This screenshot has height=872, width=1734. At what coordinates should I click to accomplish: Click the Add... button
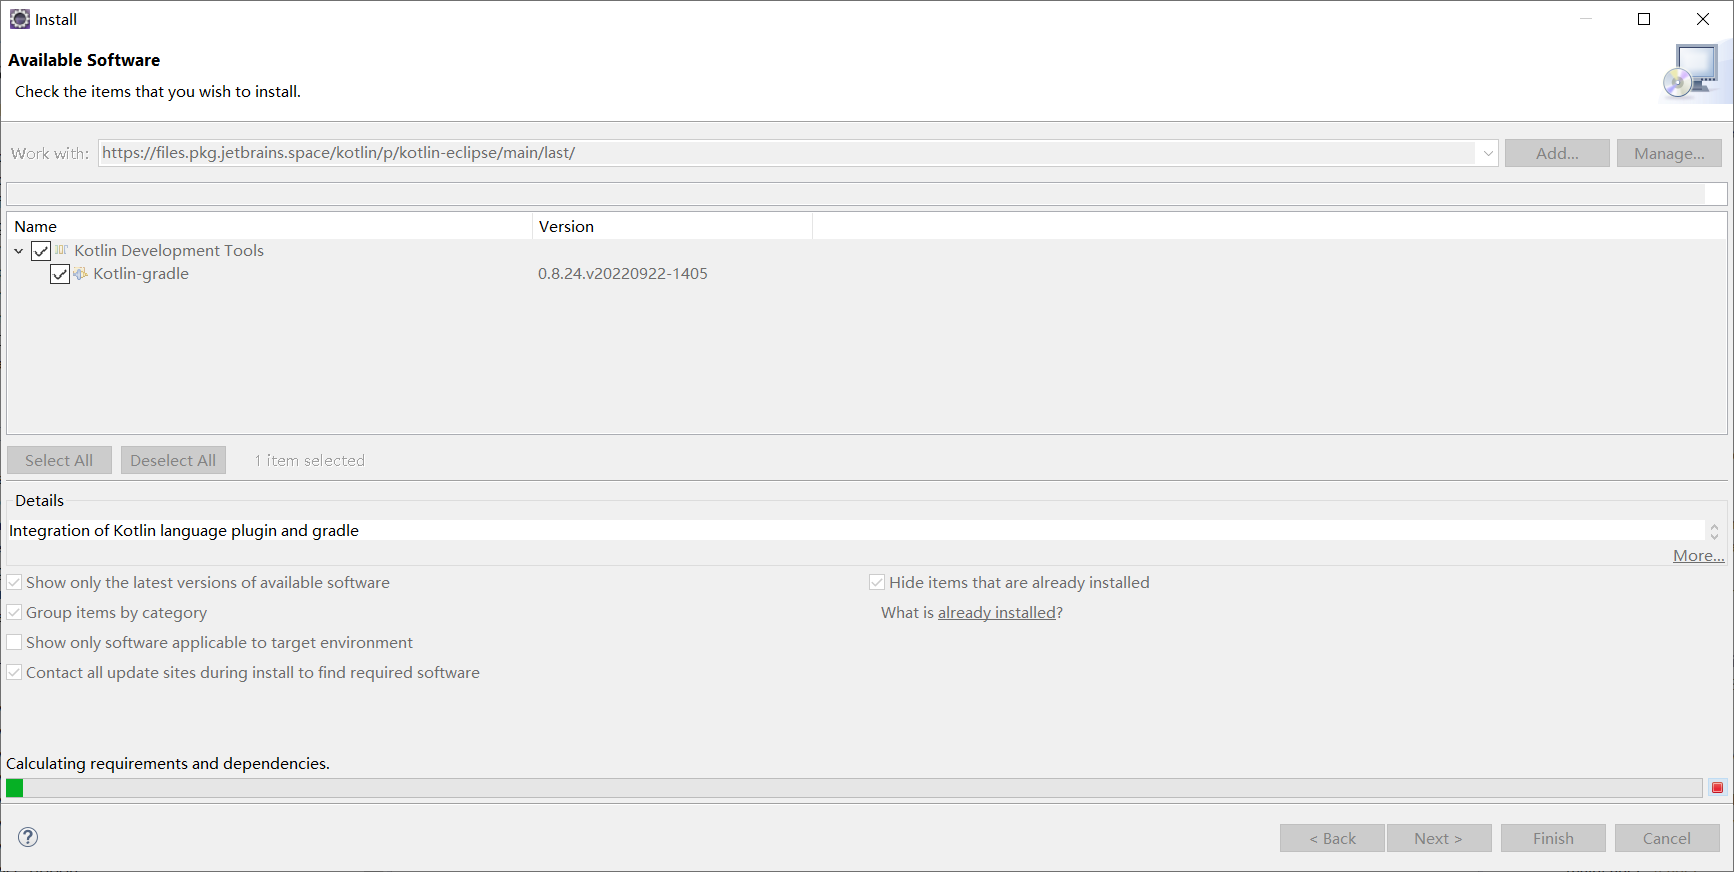click(1557, 153)
